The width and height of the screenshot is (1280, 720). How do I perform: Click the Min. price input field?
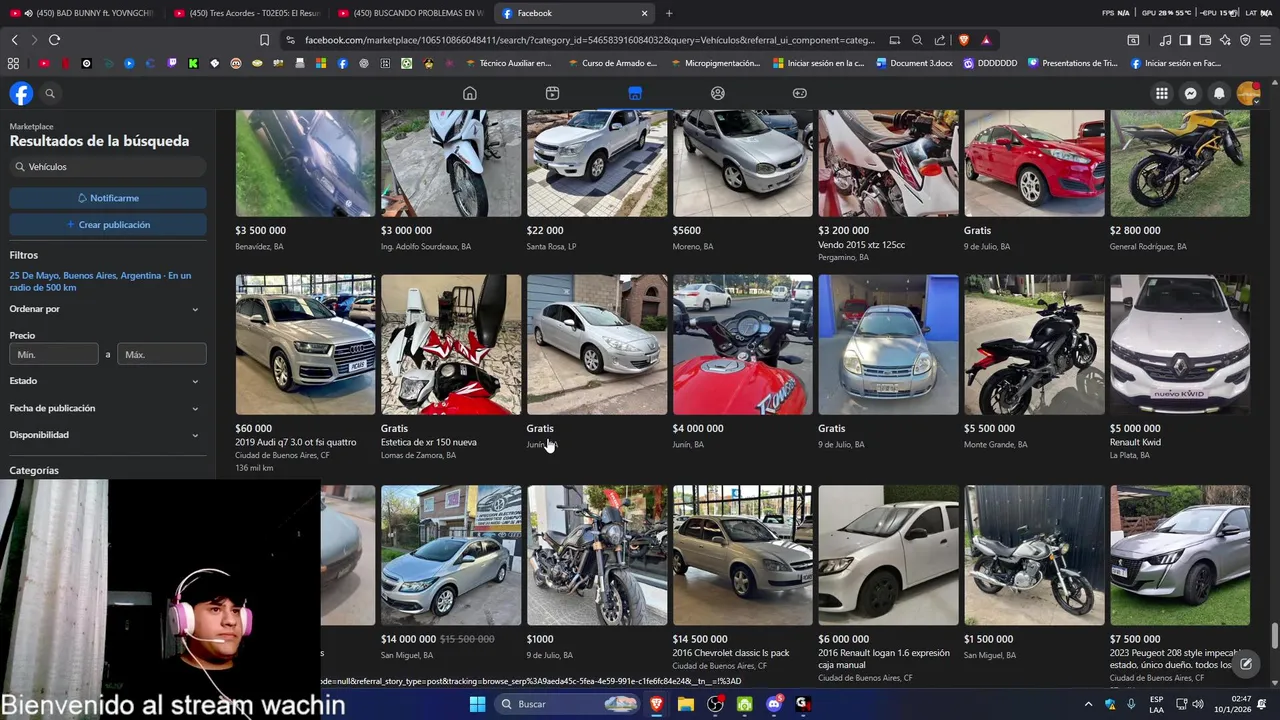(x=54, y=354)
